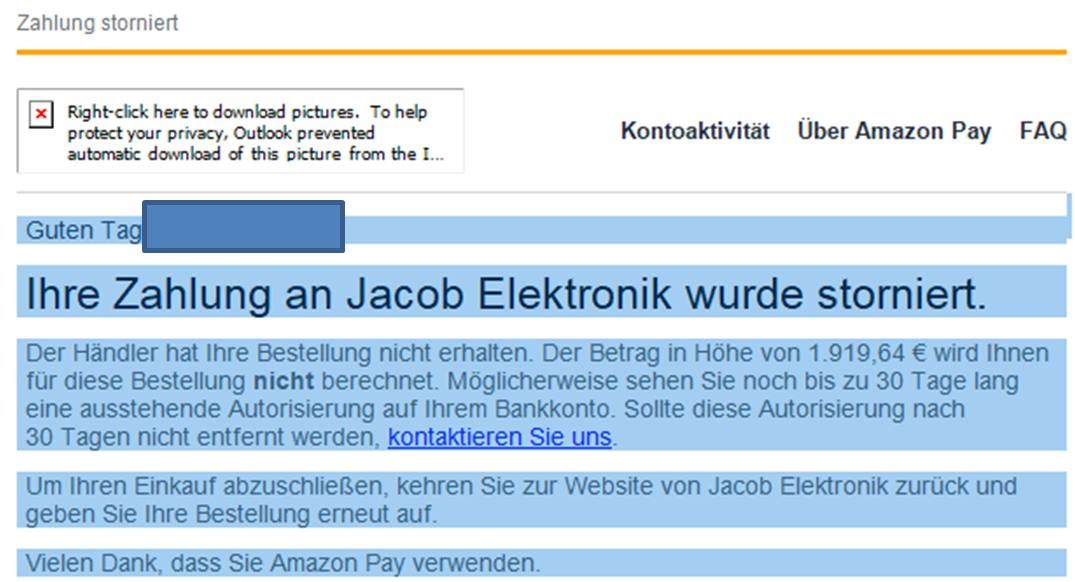The width and height of the screenshot is (1075, 582).
Task: Click the 'Right-click here to download pictures' placeholder
Action: [x=241, y=131]
